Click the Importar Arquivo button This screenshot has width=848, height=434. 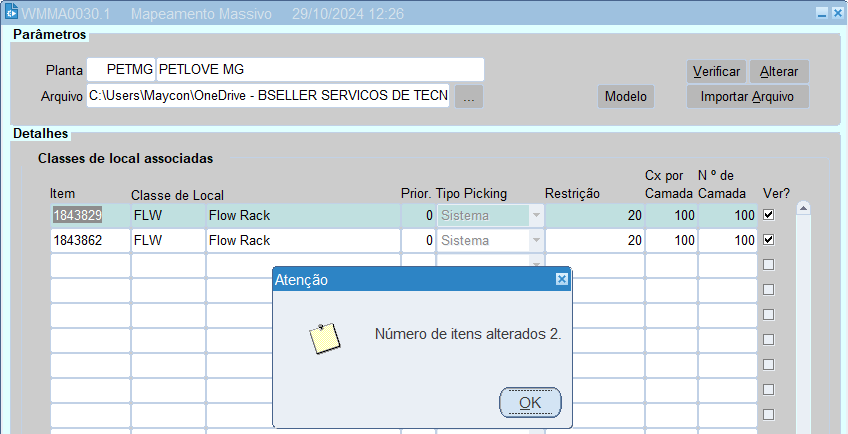(x=747, y=97)
